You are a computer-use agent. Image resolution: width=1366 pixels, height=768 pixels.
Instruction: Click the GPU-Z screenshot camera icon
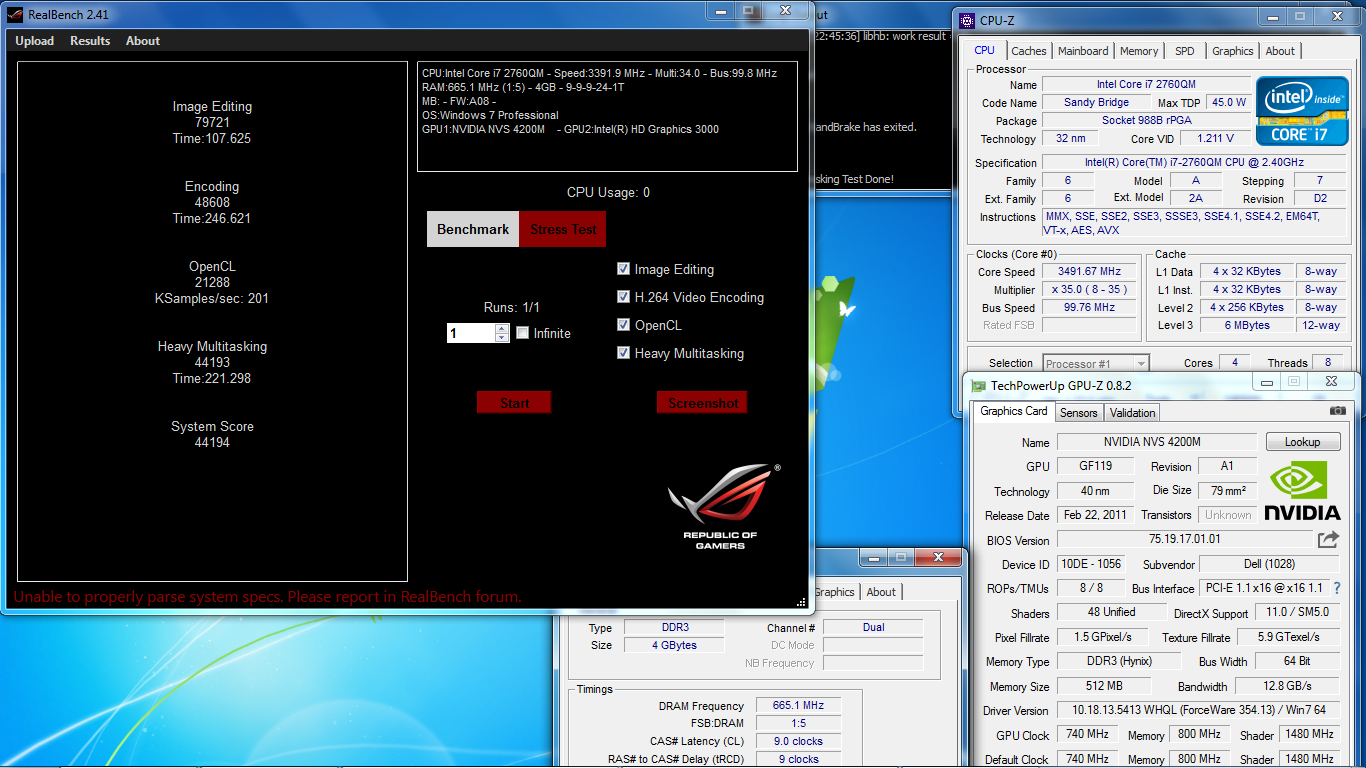pos(1337,411)
